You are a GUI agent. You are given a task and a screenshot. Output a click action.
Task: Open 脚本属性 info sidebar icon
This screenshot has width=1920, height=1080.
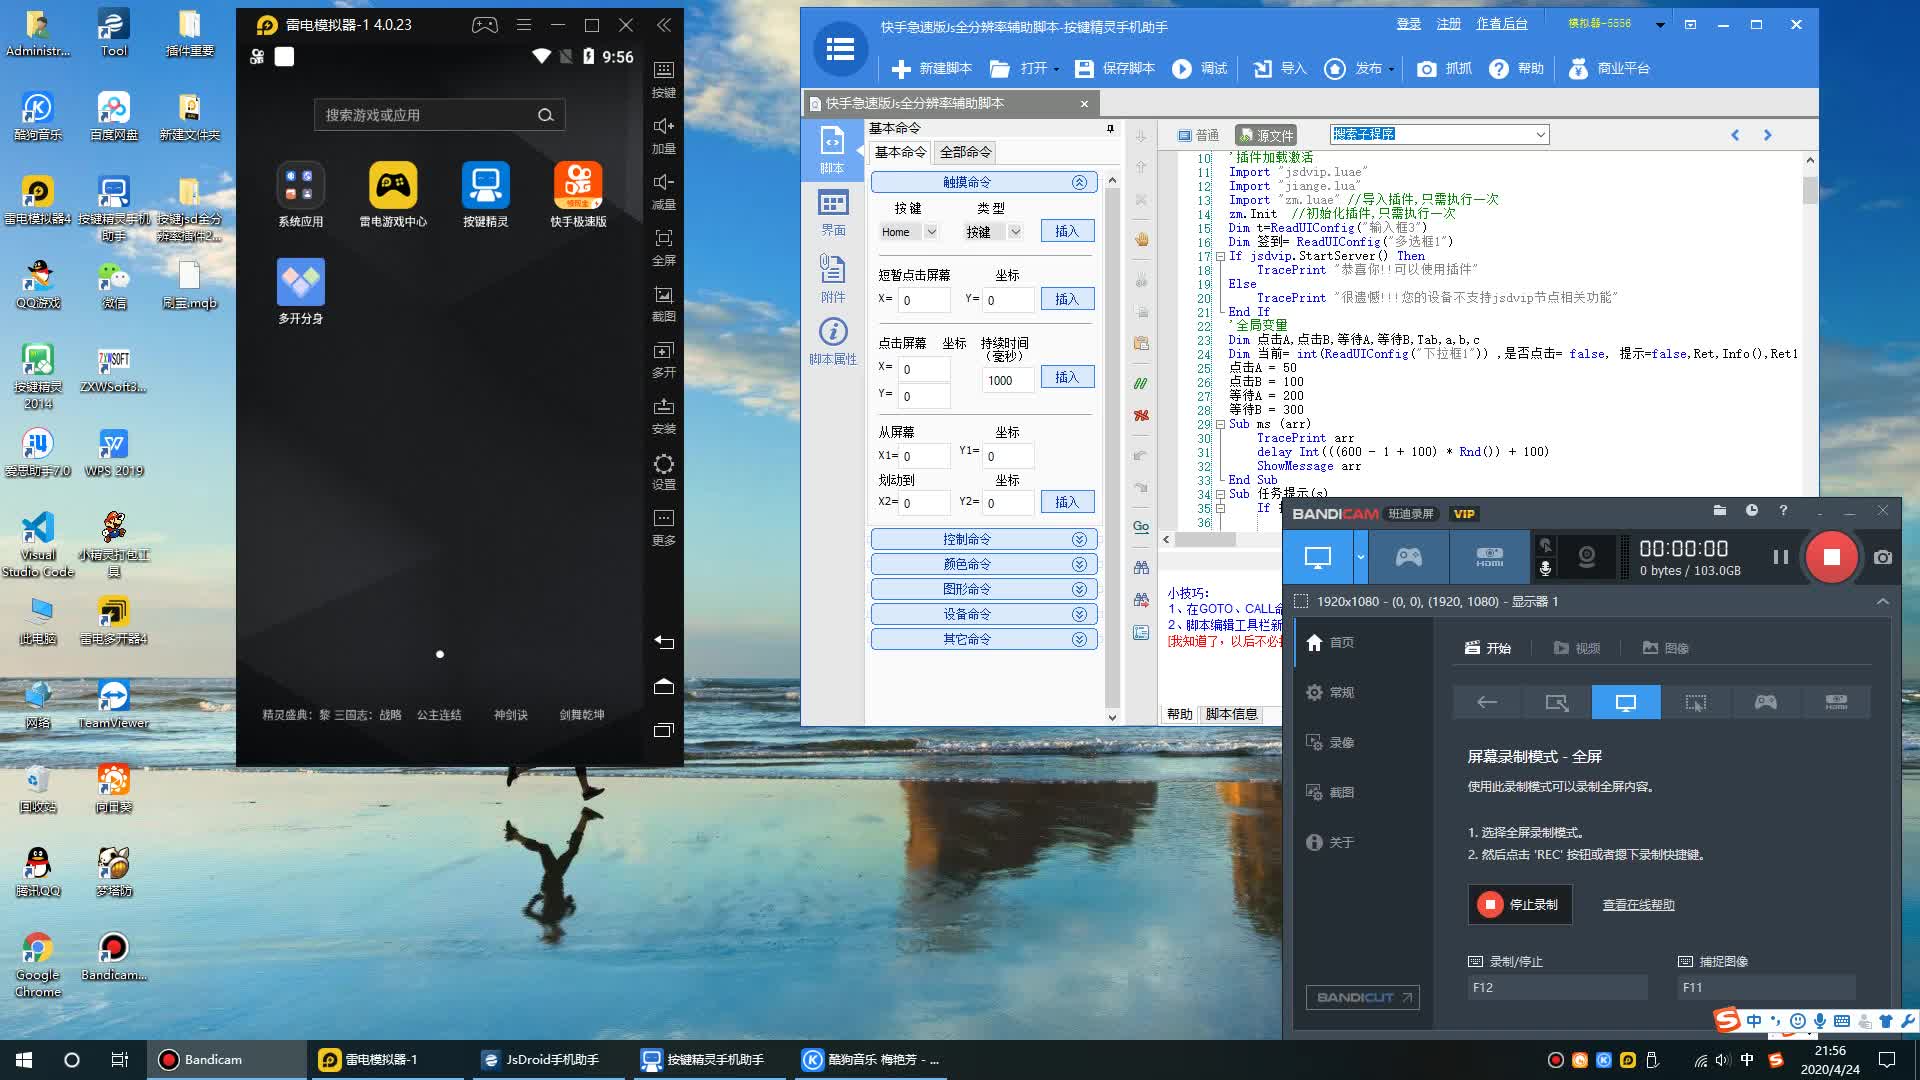coord(833,341)
